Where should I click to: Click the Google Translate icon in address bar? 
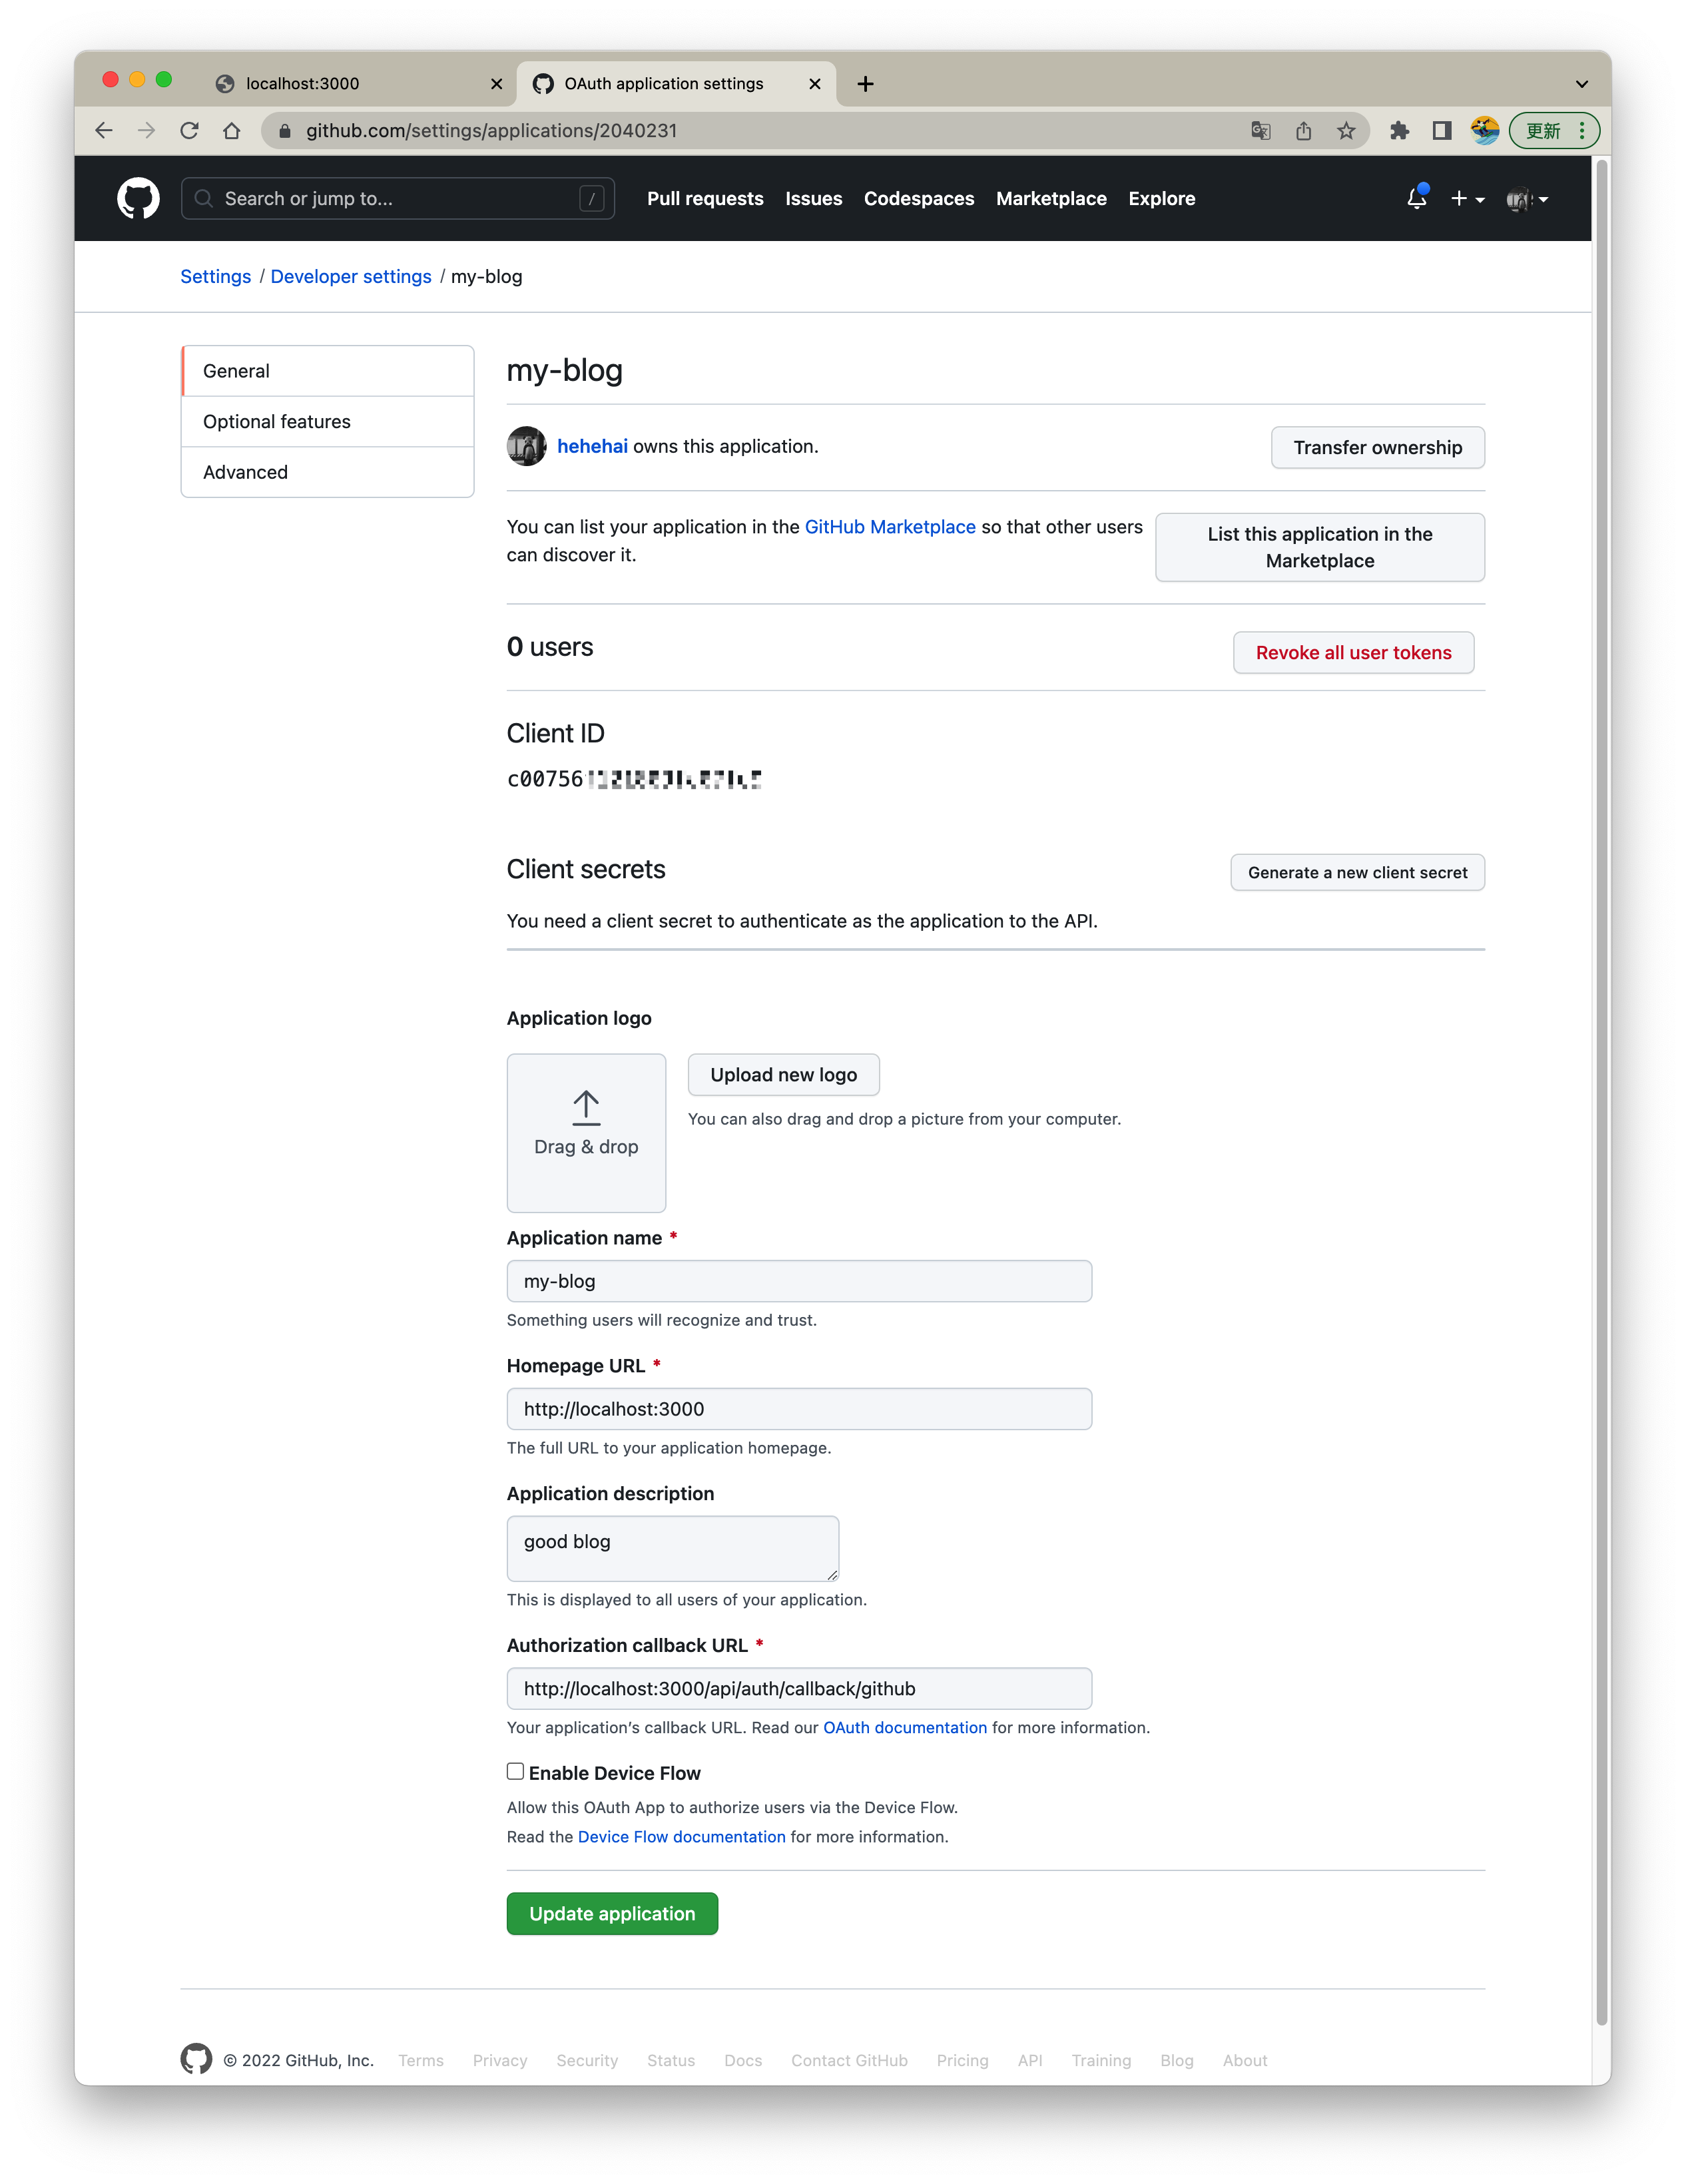[x=1261, y=131]
